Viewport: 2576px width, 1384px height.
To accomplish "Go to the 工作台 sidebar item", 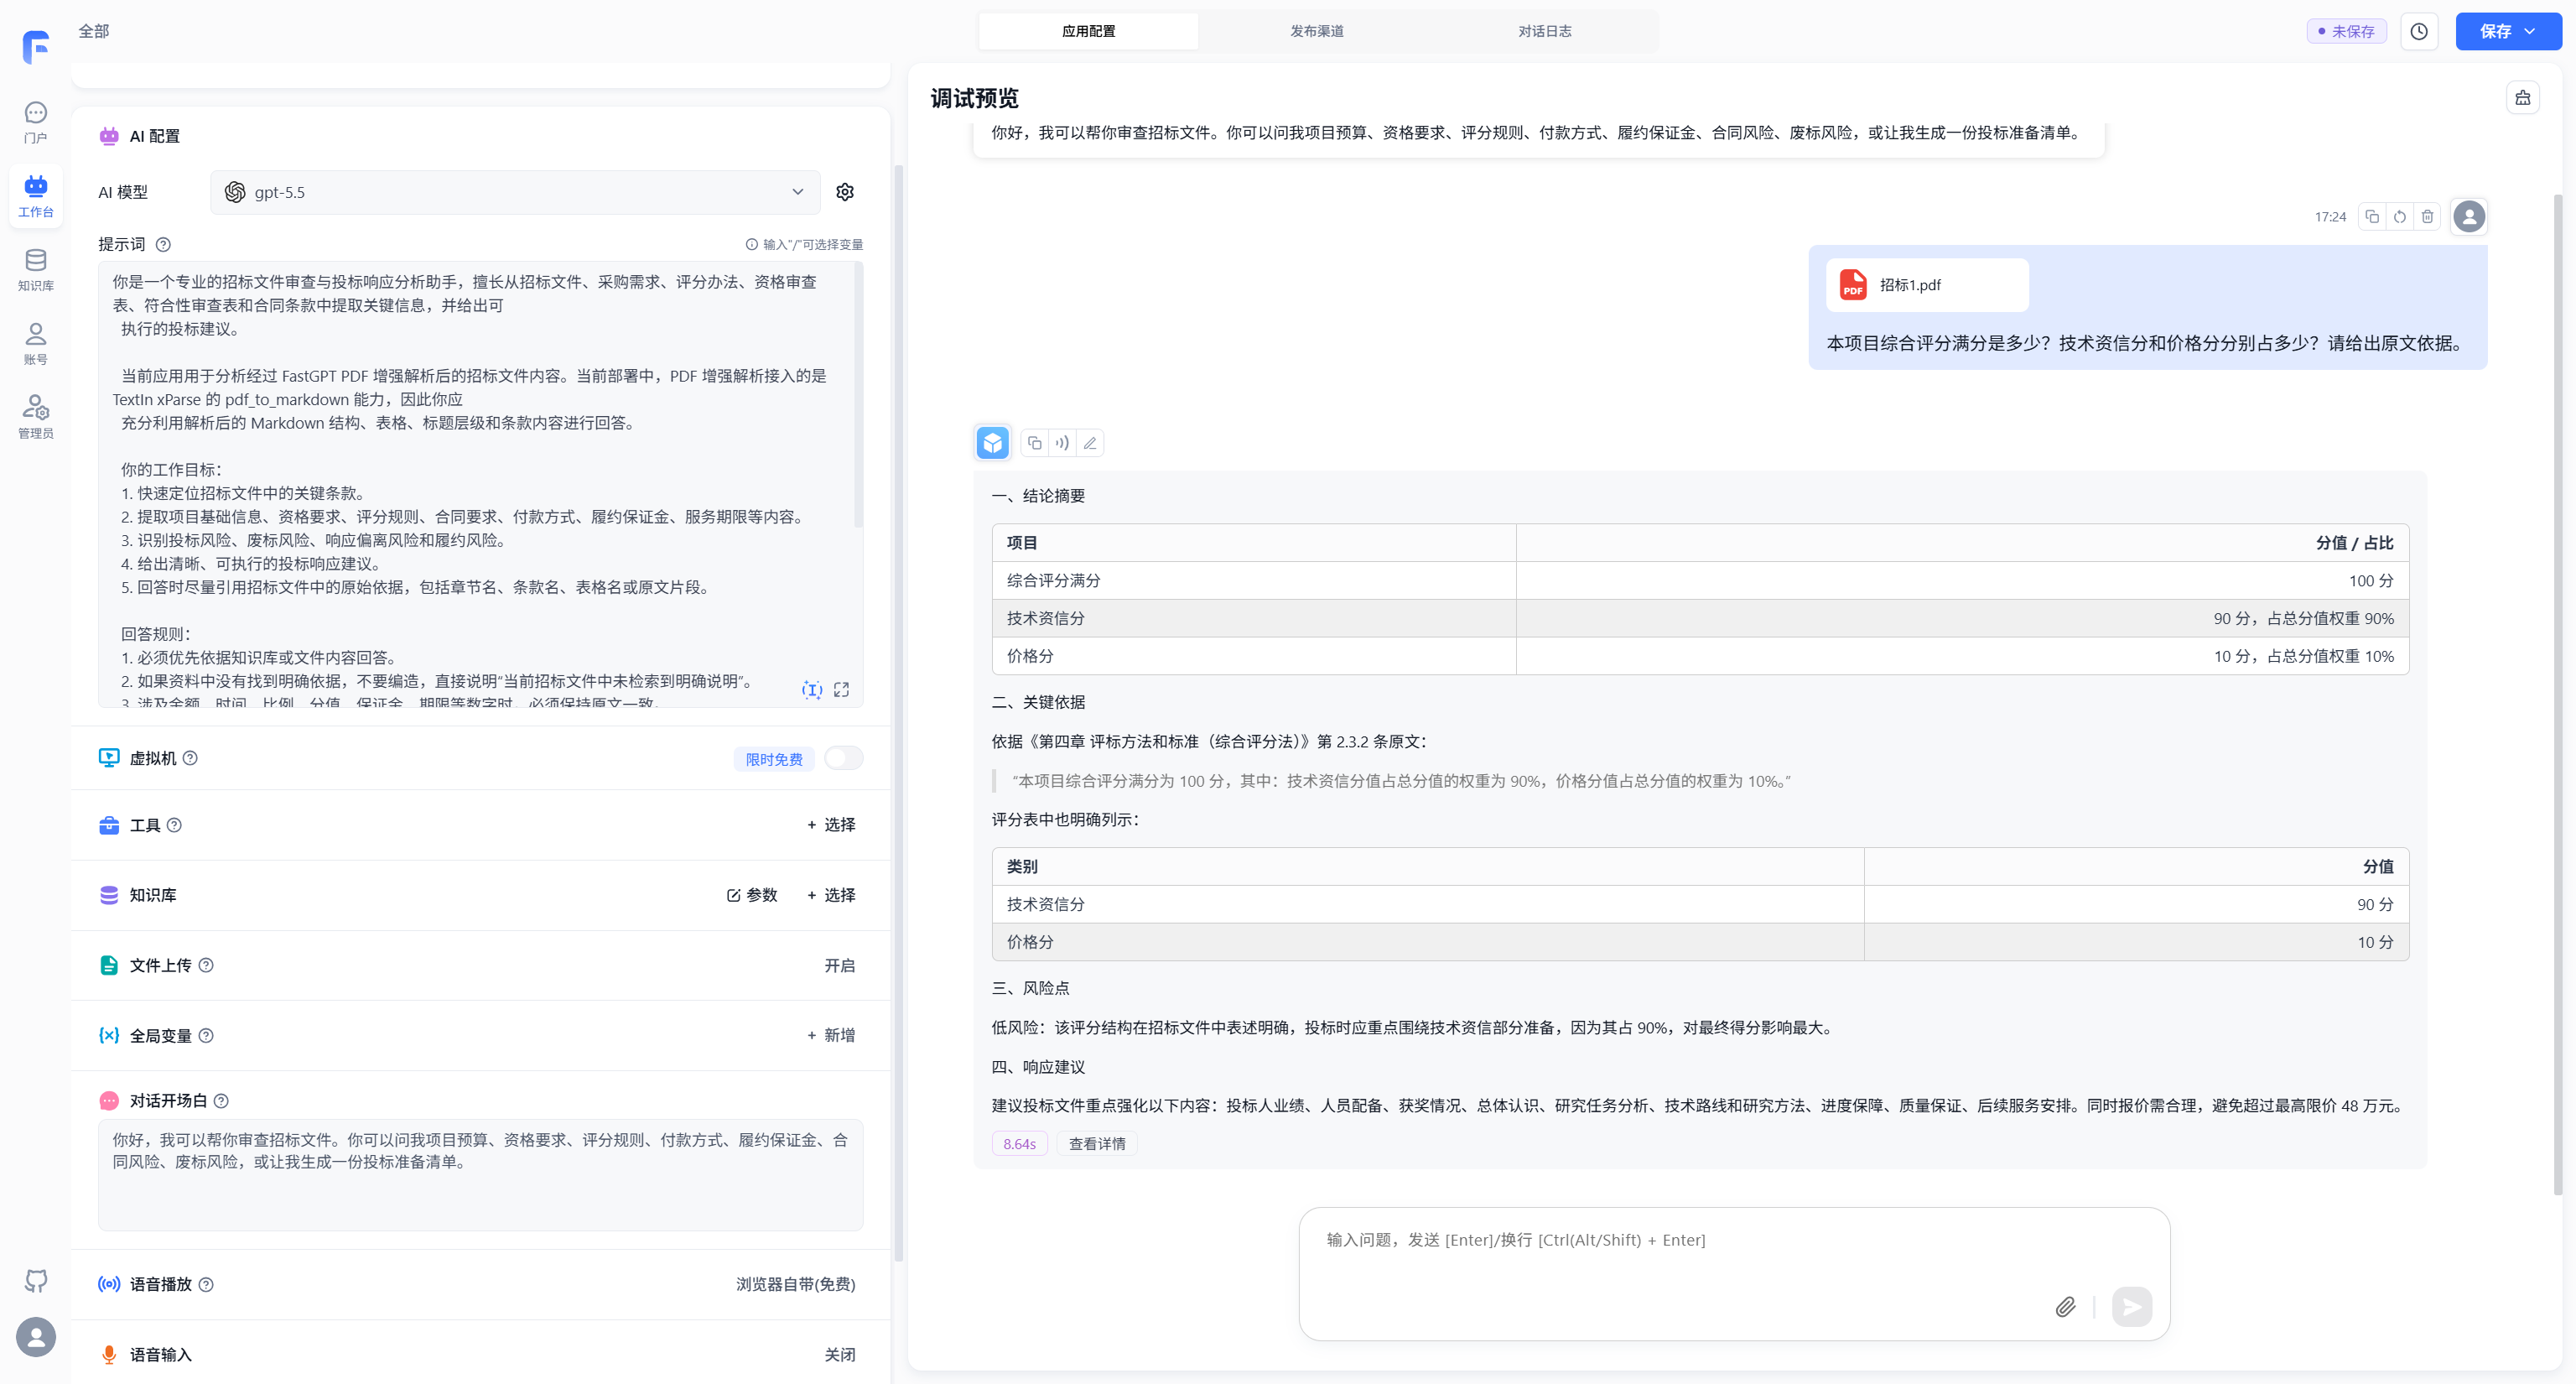I will coord(36,196).
